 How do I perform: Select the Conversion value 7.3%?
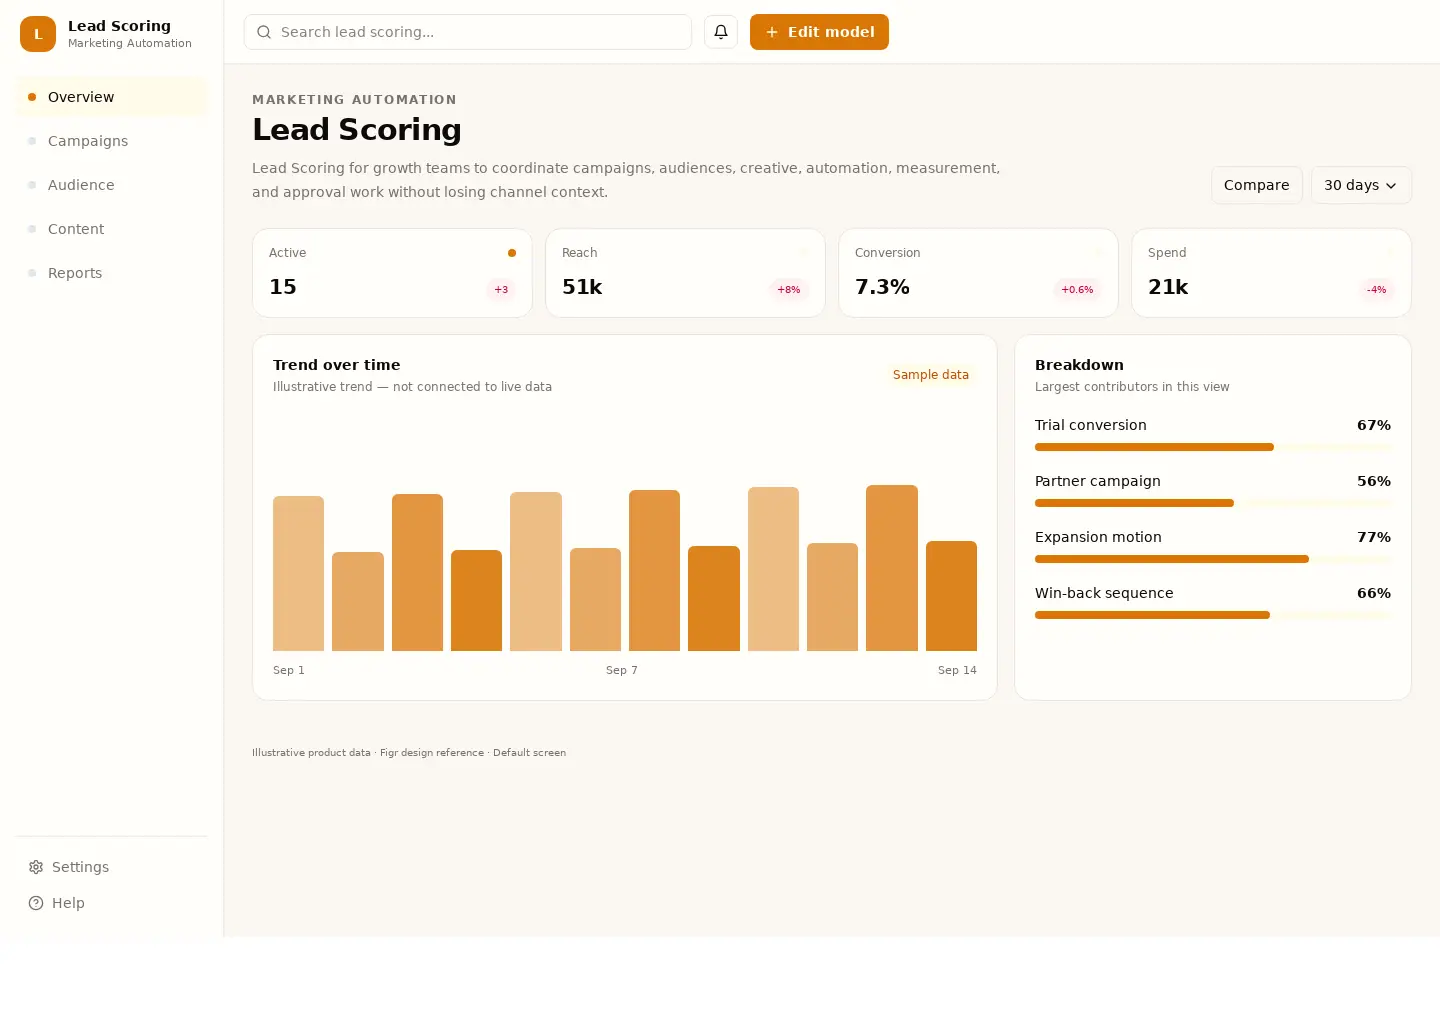tap(882, 287)
